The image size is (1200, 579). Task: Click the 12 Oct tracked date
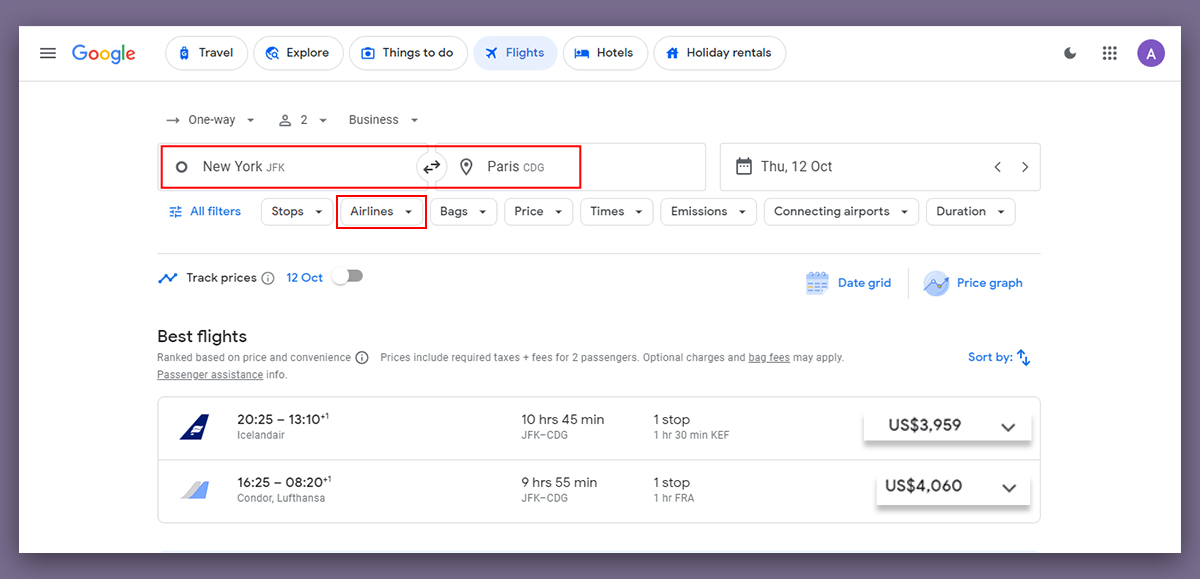pos(304,278)
